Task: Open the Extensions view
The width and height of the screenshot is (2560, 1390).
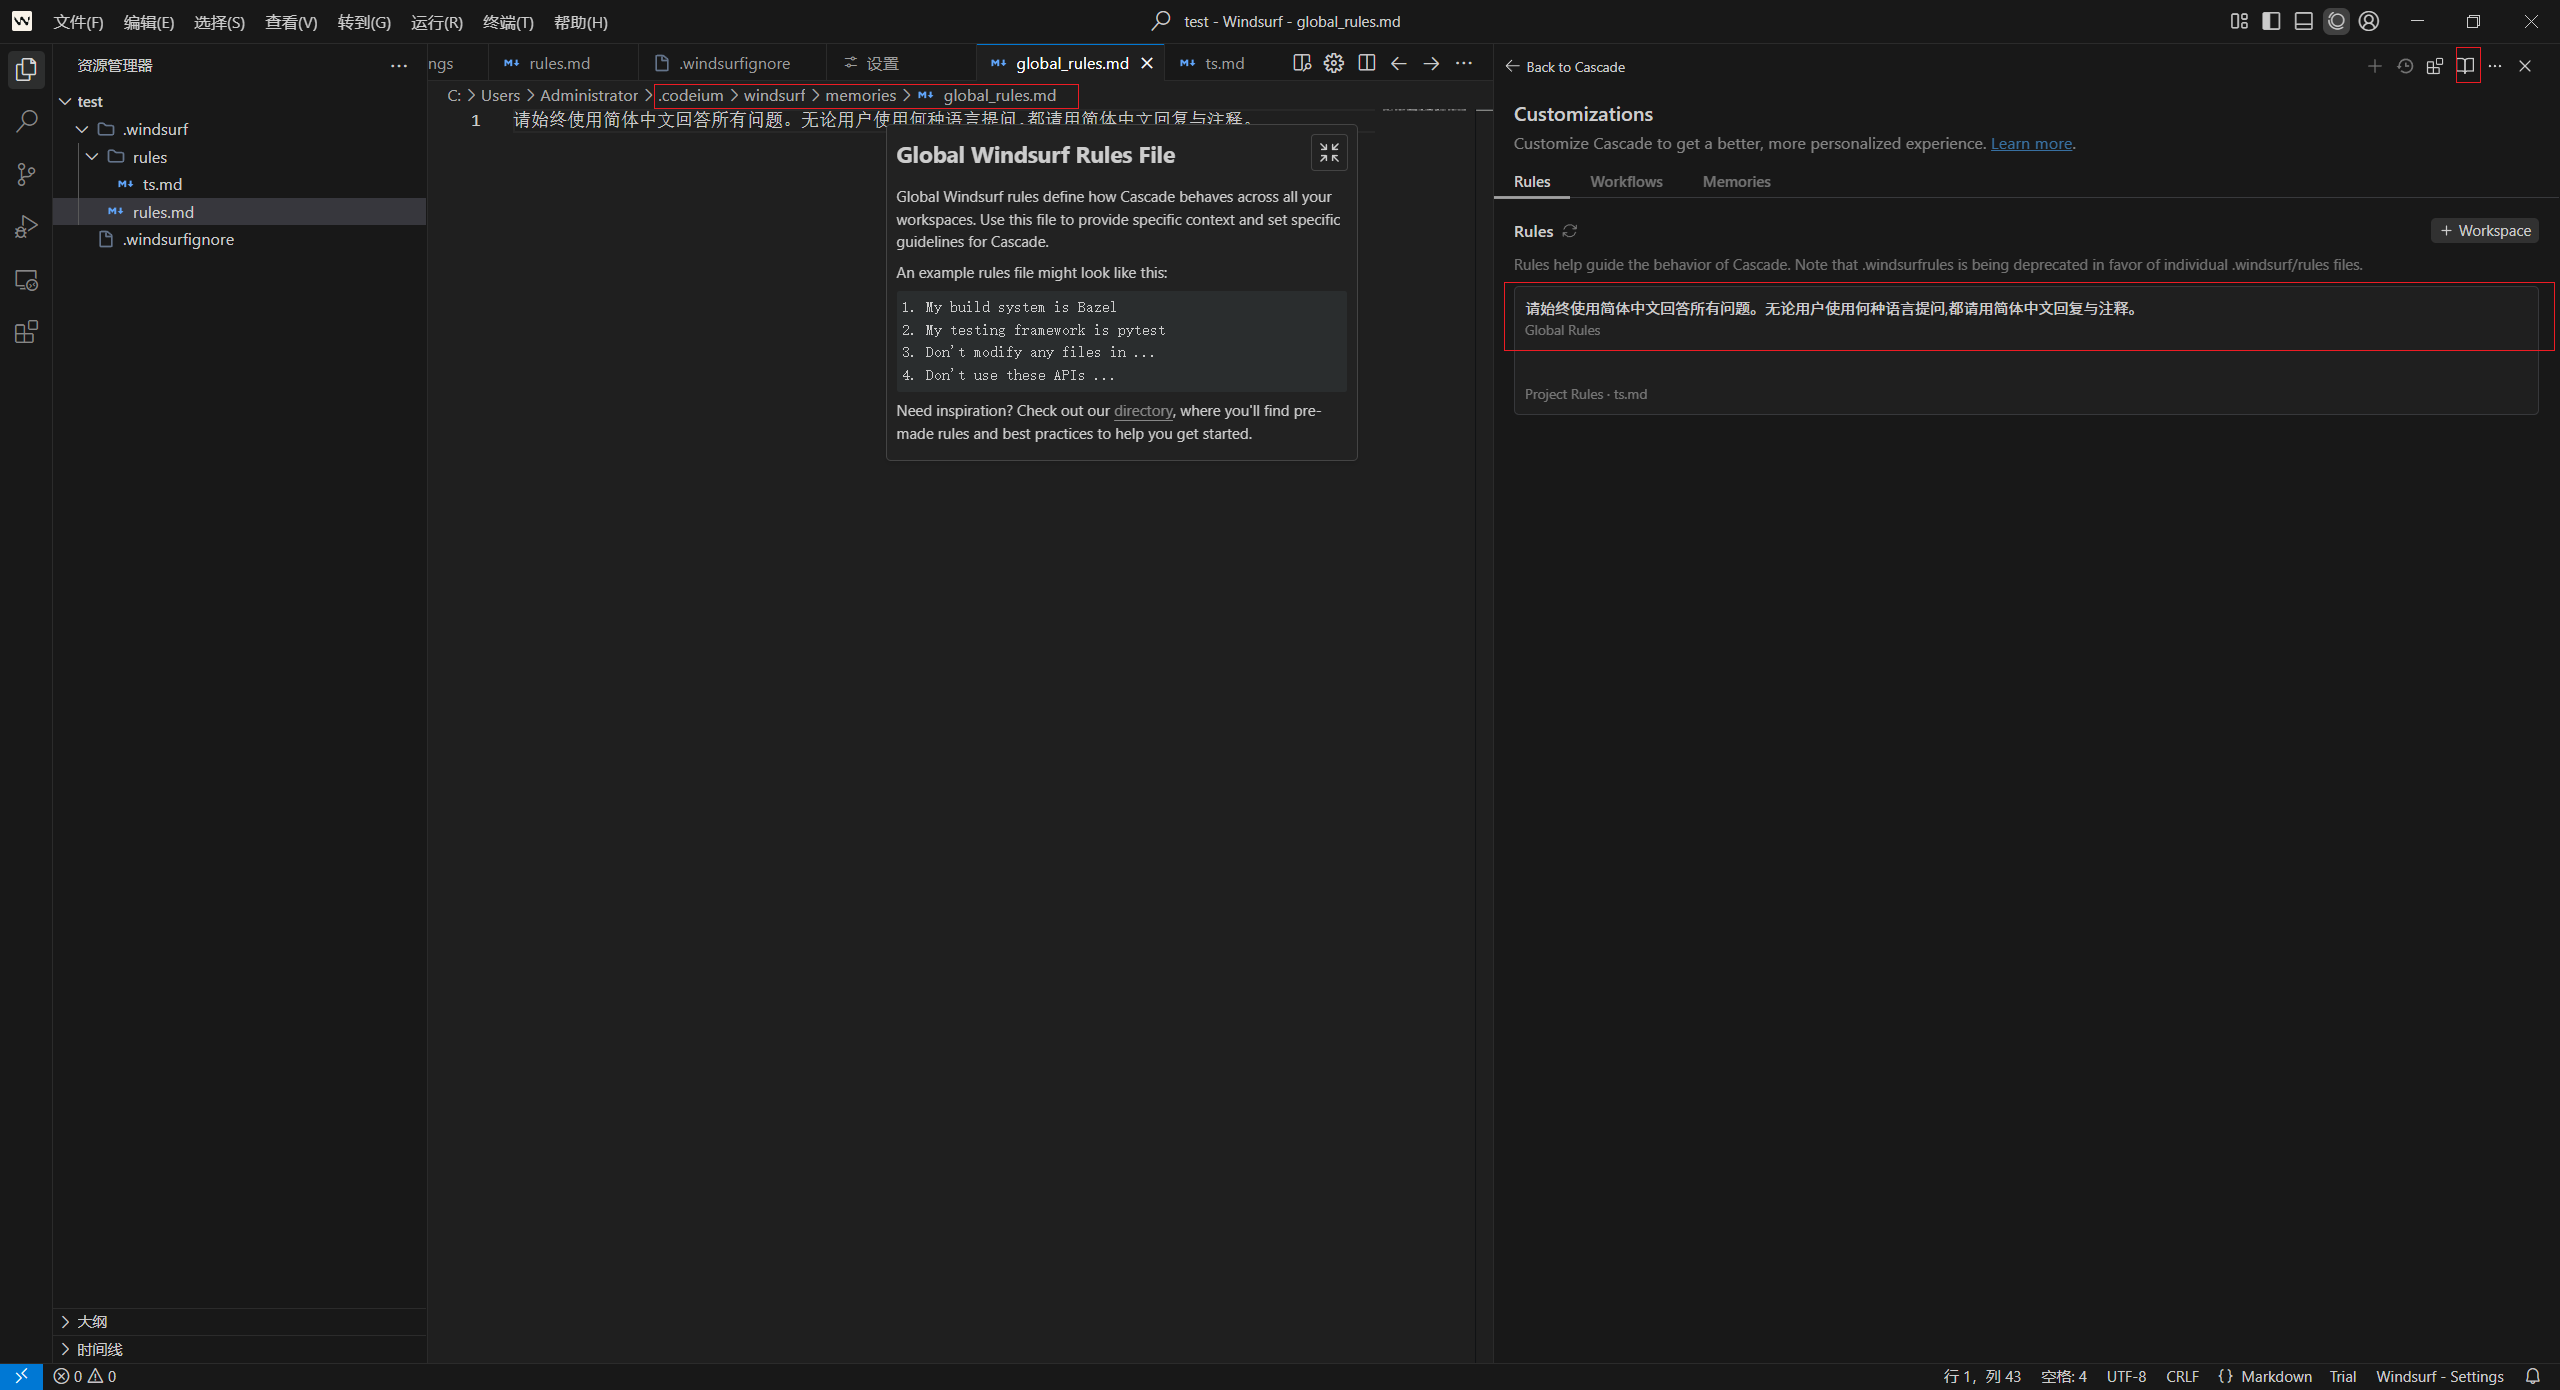Action: [x=27, y=332]
